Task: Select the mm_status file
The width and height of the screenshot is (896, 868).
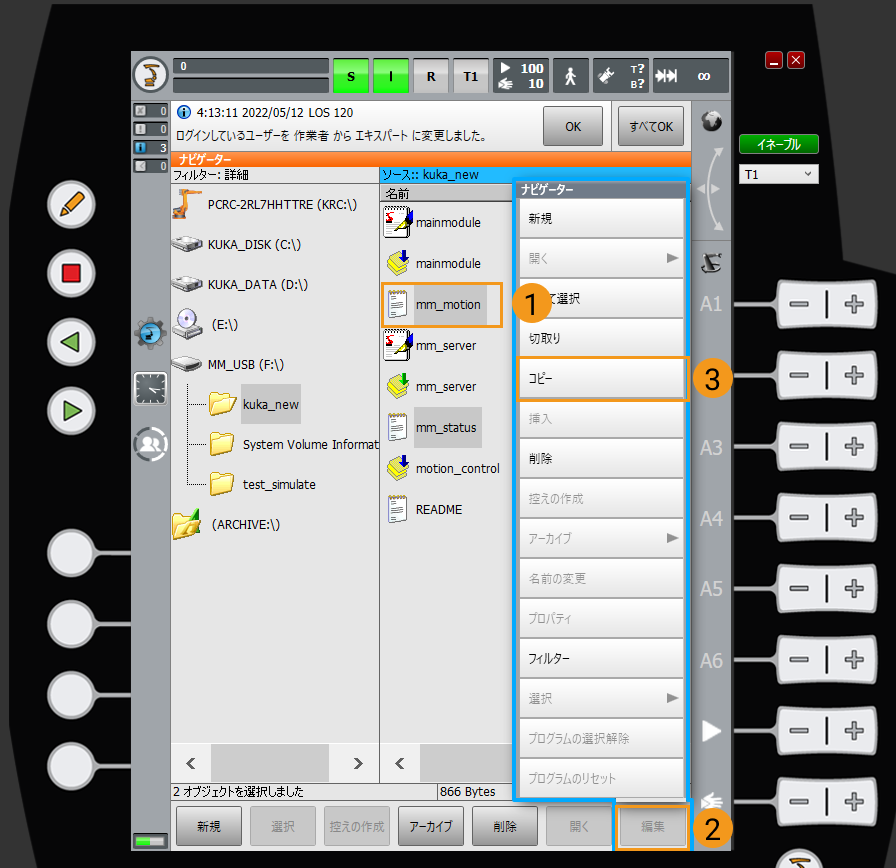Action: click(x=433, y=427)
